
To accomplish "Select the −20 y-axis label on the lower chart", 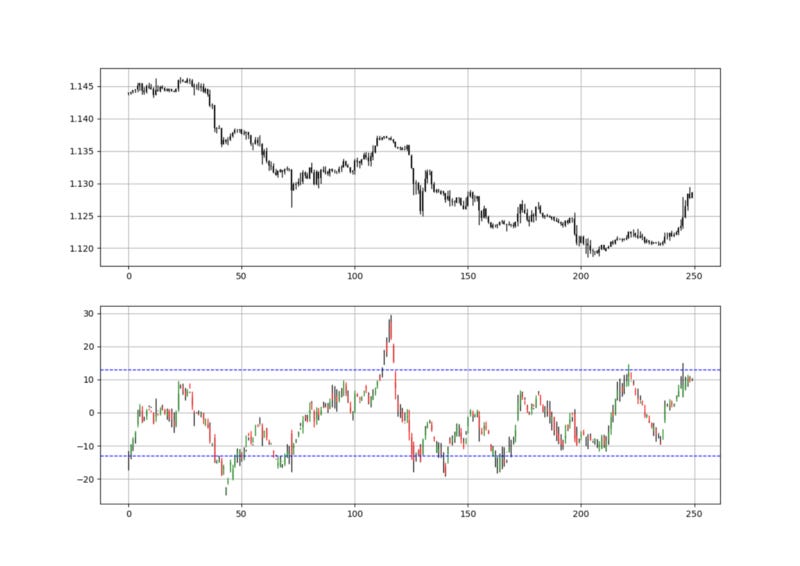I will [85, 479].
